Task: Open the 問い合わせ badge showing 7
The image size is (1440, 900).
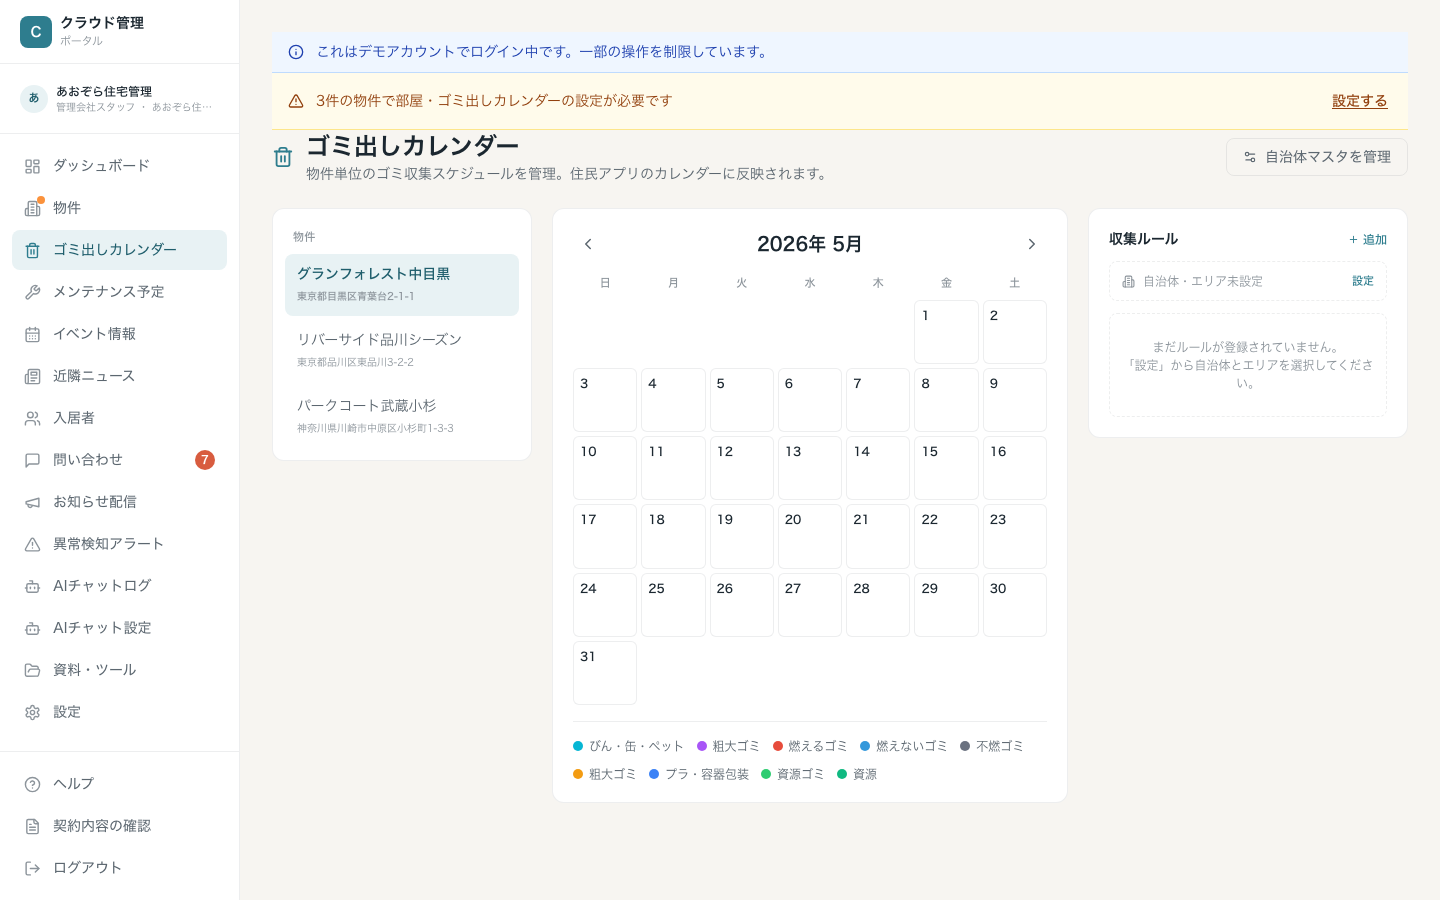Action: [x=205, y=460]
